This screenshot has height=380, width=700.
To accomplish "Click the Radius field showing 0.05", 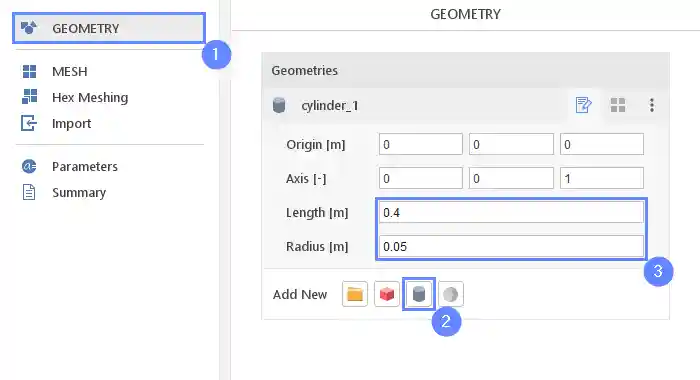I will tap(511, 246).
